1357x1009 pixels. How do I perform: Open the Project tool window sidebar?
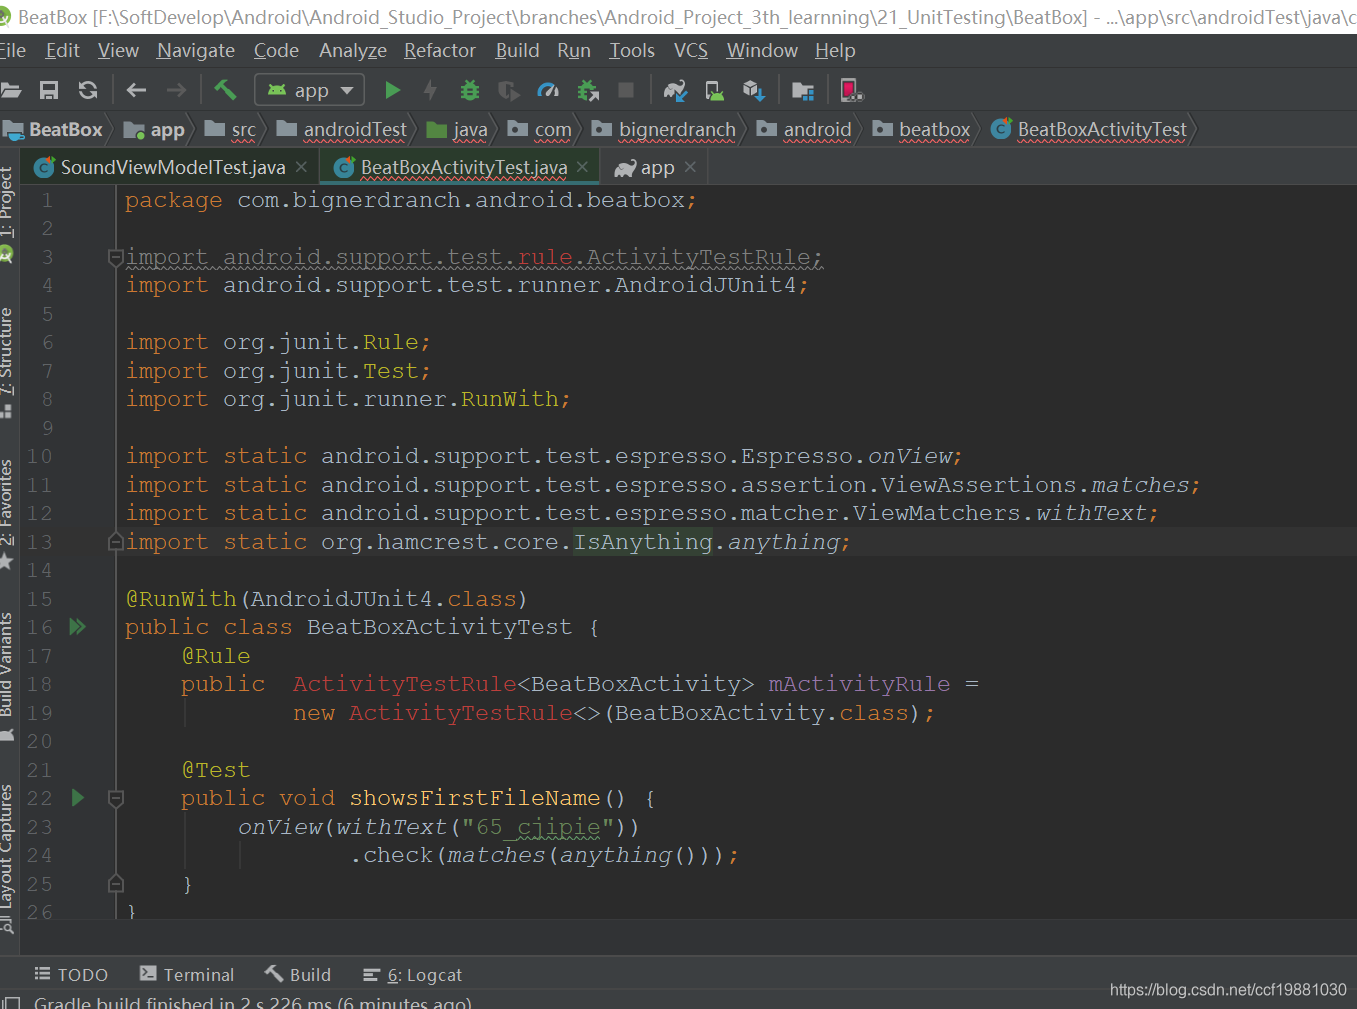click(x=7, y=214)
